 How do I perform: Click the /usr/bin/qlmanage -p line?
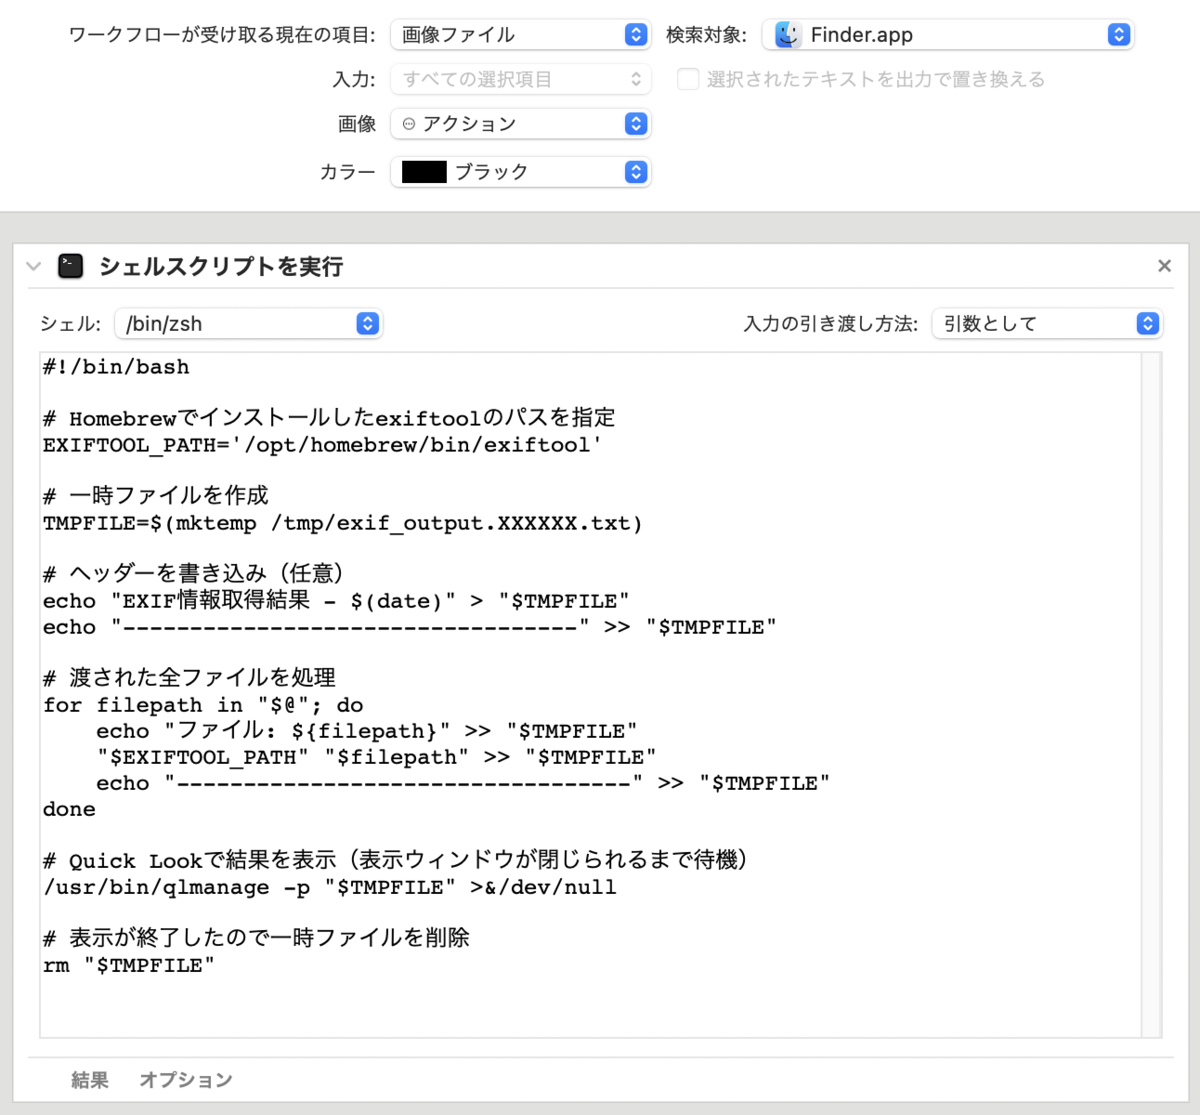(x=330, y=887)
